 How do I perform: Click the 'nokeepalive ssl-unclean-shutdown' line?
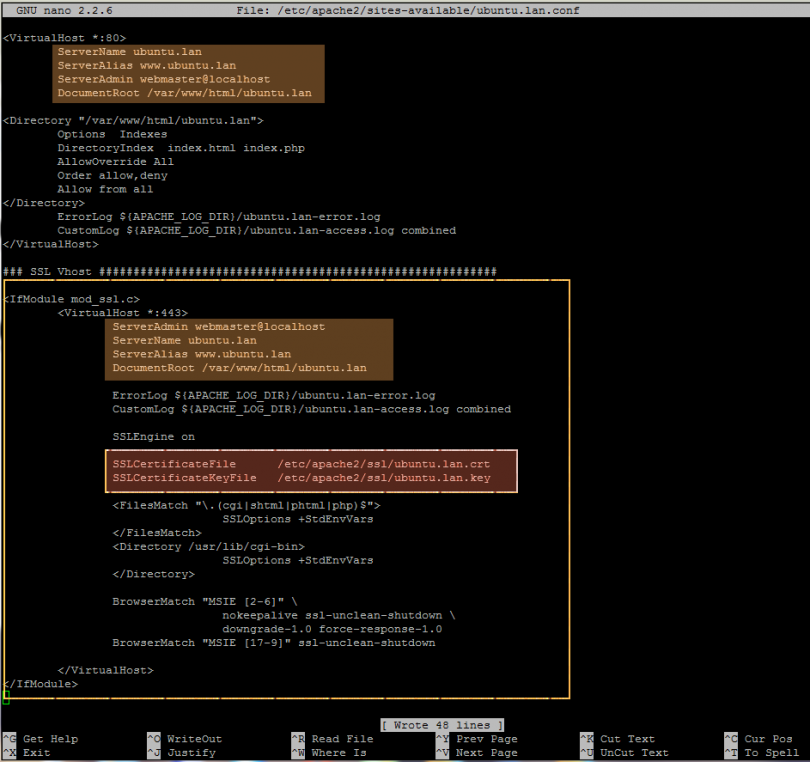(339, 615)
